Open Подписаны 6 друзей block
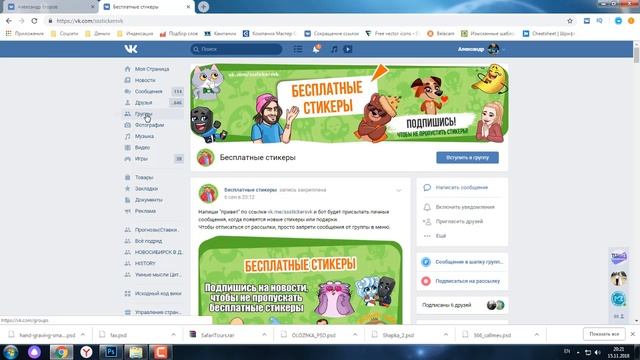Viewport: 640px width, 360px height. [x=462, y=305]
